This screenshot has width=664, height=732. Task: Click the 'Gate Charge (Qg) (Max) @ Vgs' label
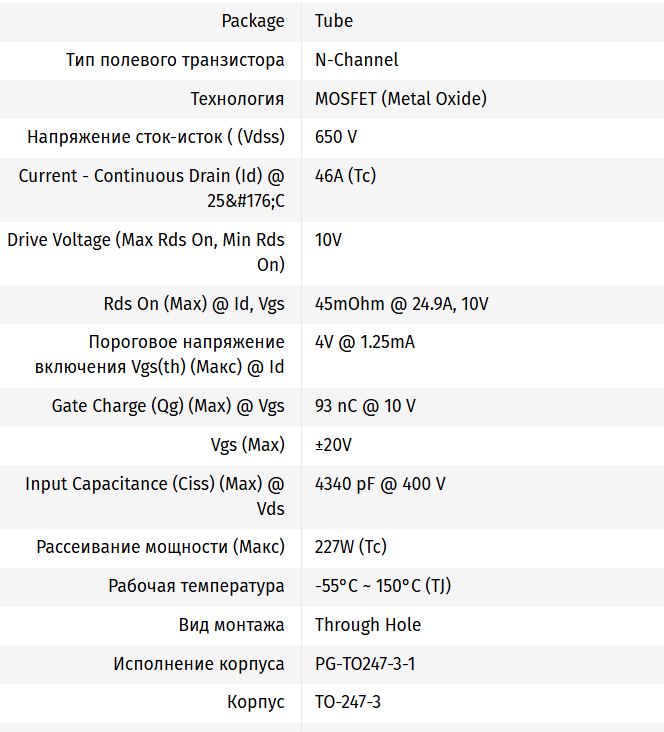pyautogui.click(x=168, y=406)
